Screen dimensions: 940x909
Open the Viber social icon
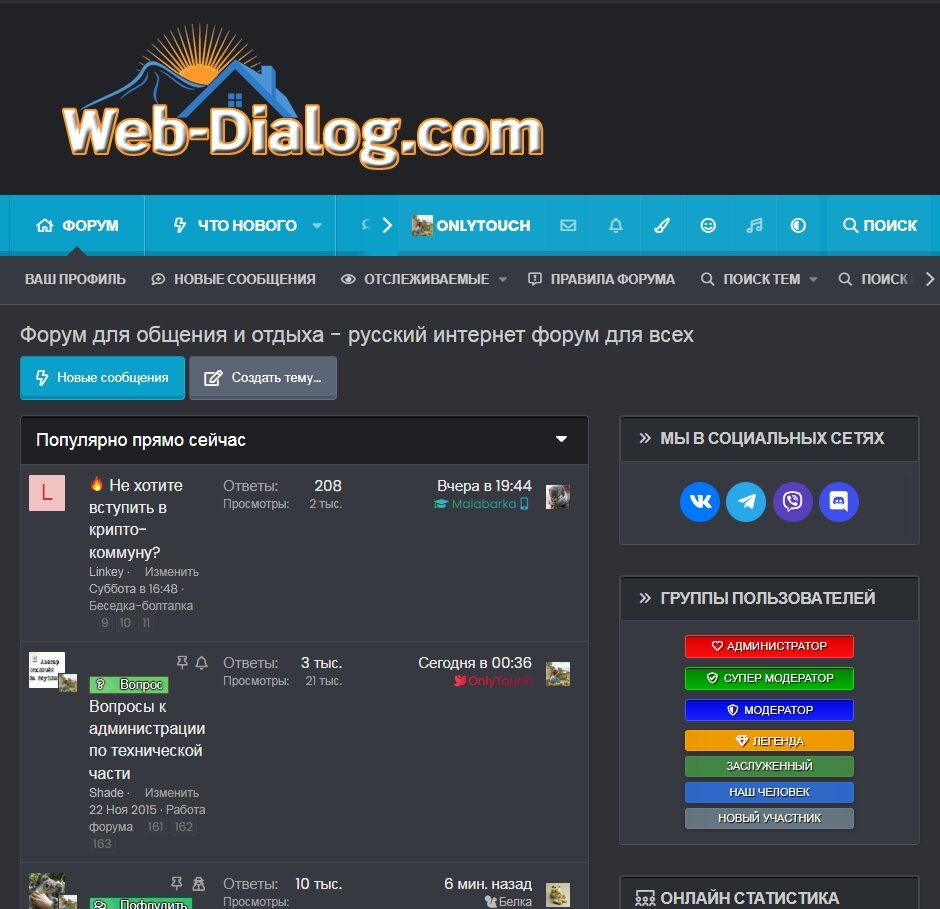tap(793, 501)
